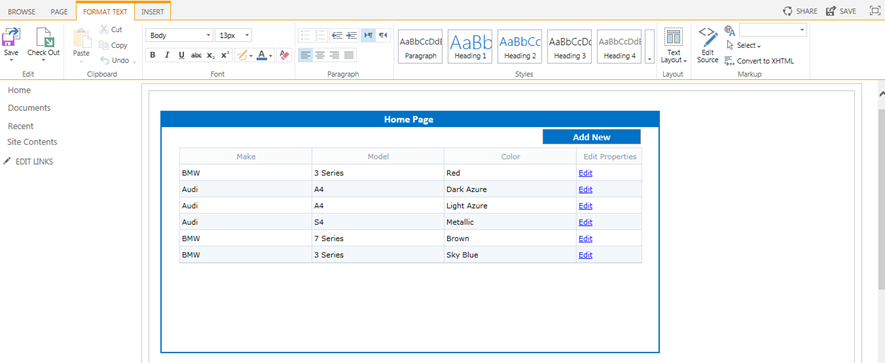Select the FORMAT TEXT tab
The width and height of the screenshot is (885, 363).
105,11
